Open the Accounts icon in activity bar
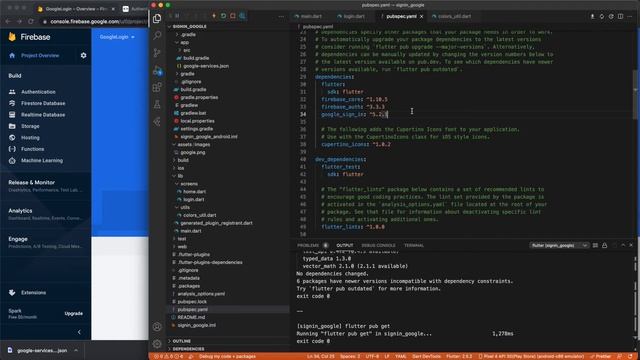640x360 pixels. [x=157, y=327]
